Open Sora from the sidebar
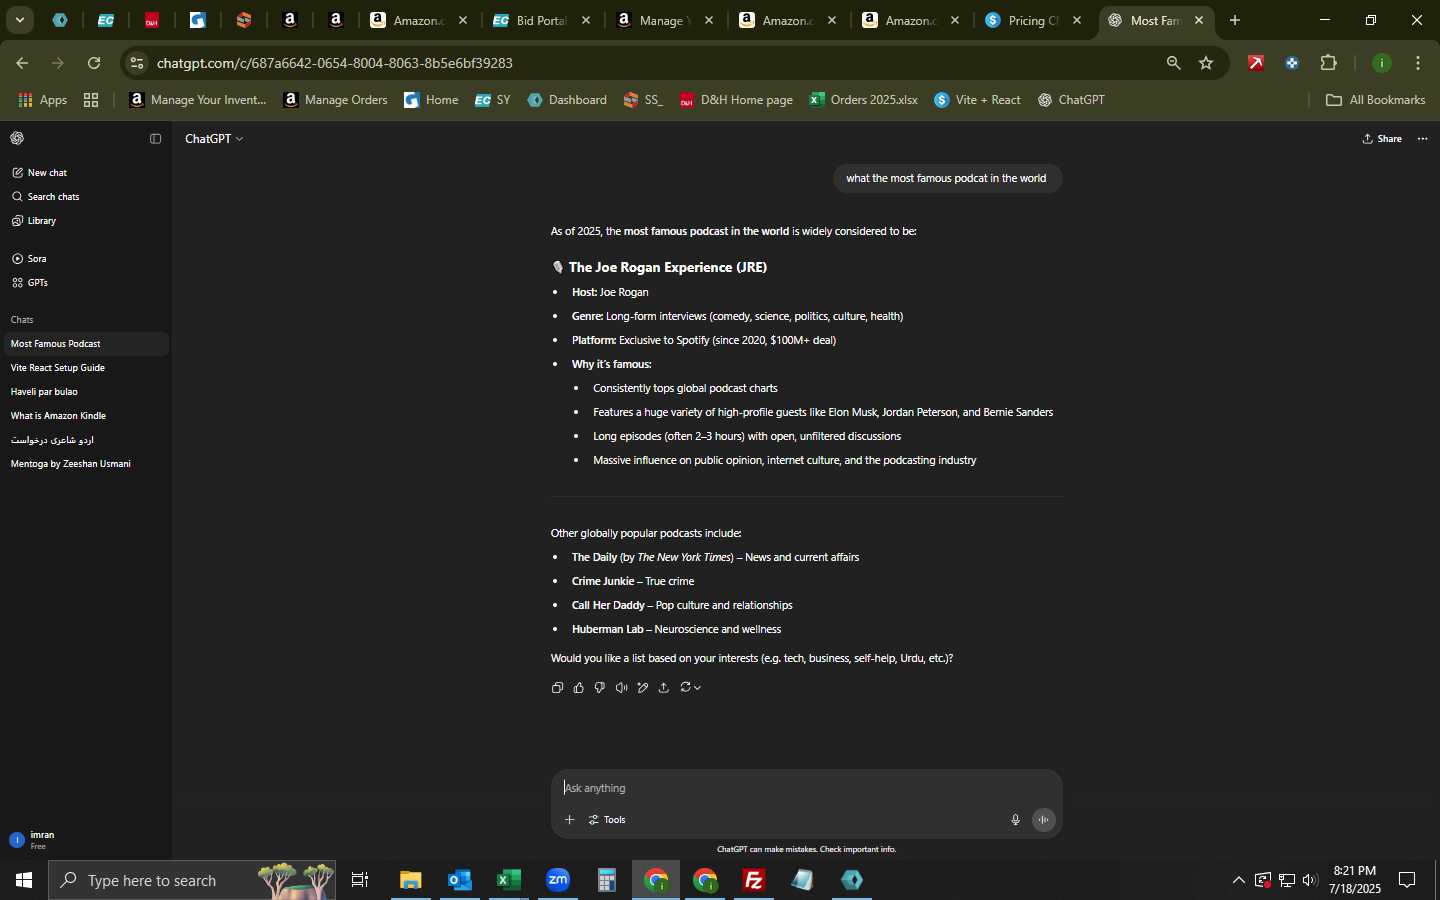This screenshot has width=1440, height=900. point(85,259)
